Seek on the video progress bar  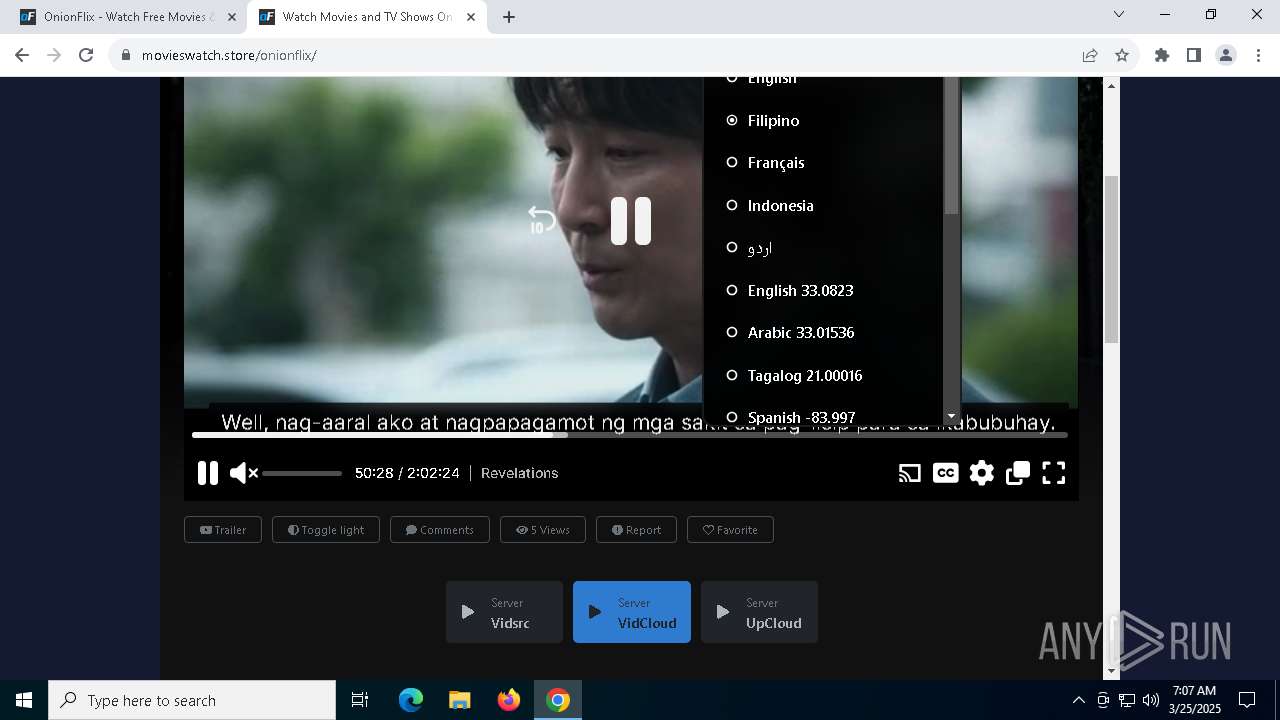tap(630, 435)
